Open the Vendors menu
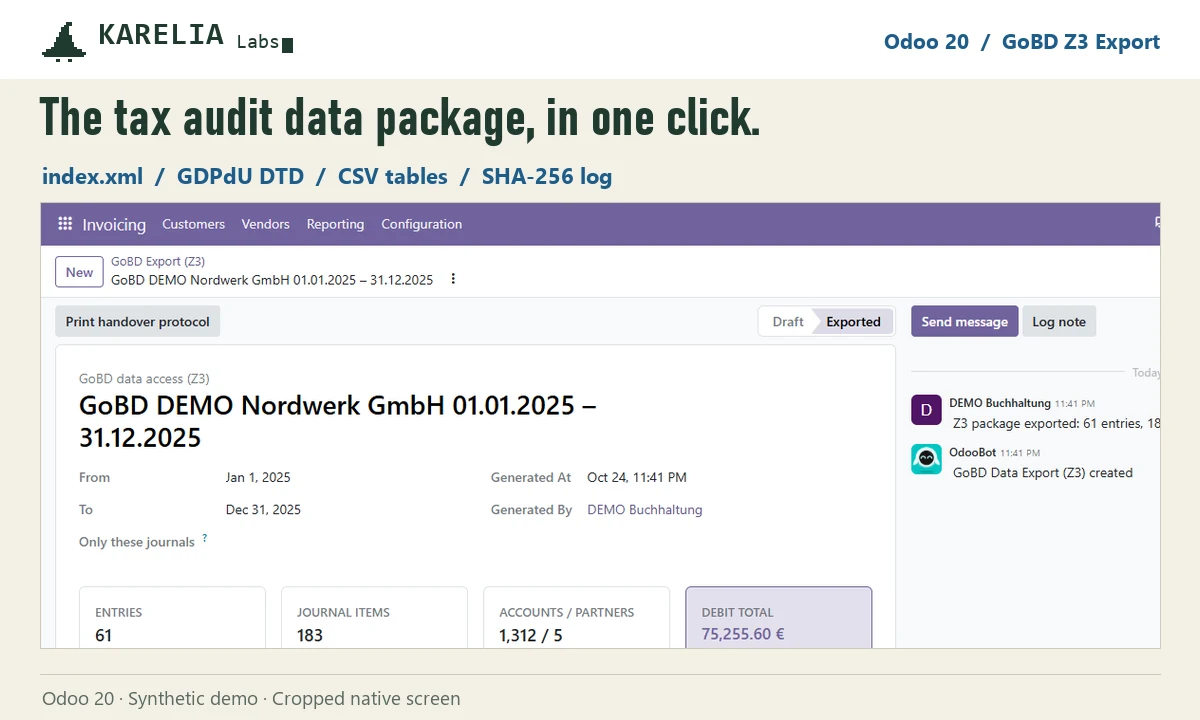 pyautogui.click(x=266, y=224)
